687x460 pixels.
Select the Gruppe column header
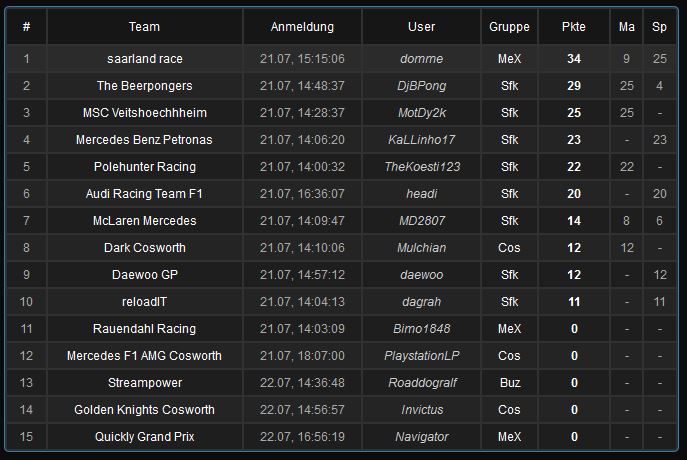coord(509,27)
